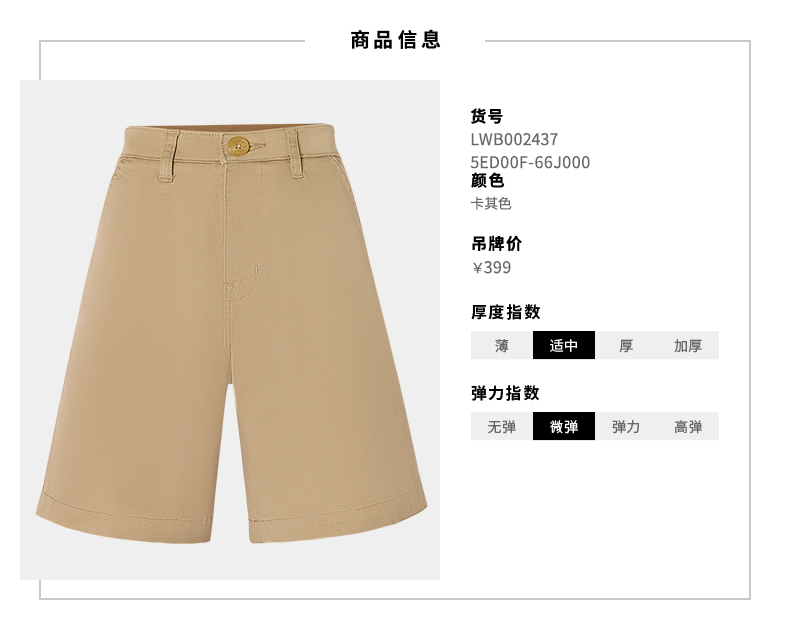Click the ¥399 tag price
This screenshot has height=640, width=790.
492,267
